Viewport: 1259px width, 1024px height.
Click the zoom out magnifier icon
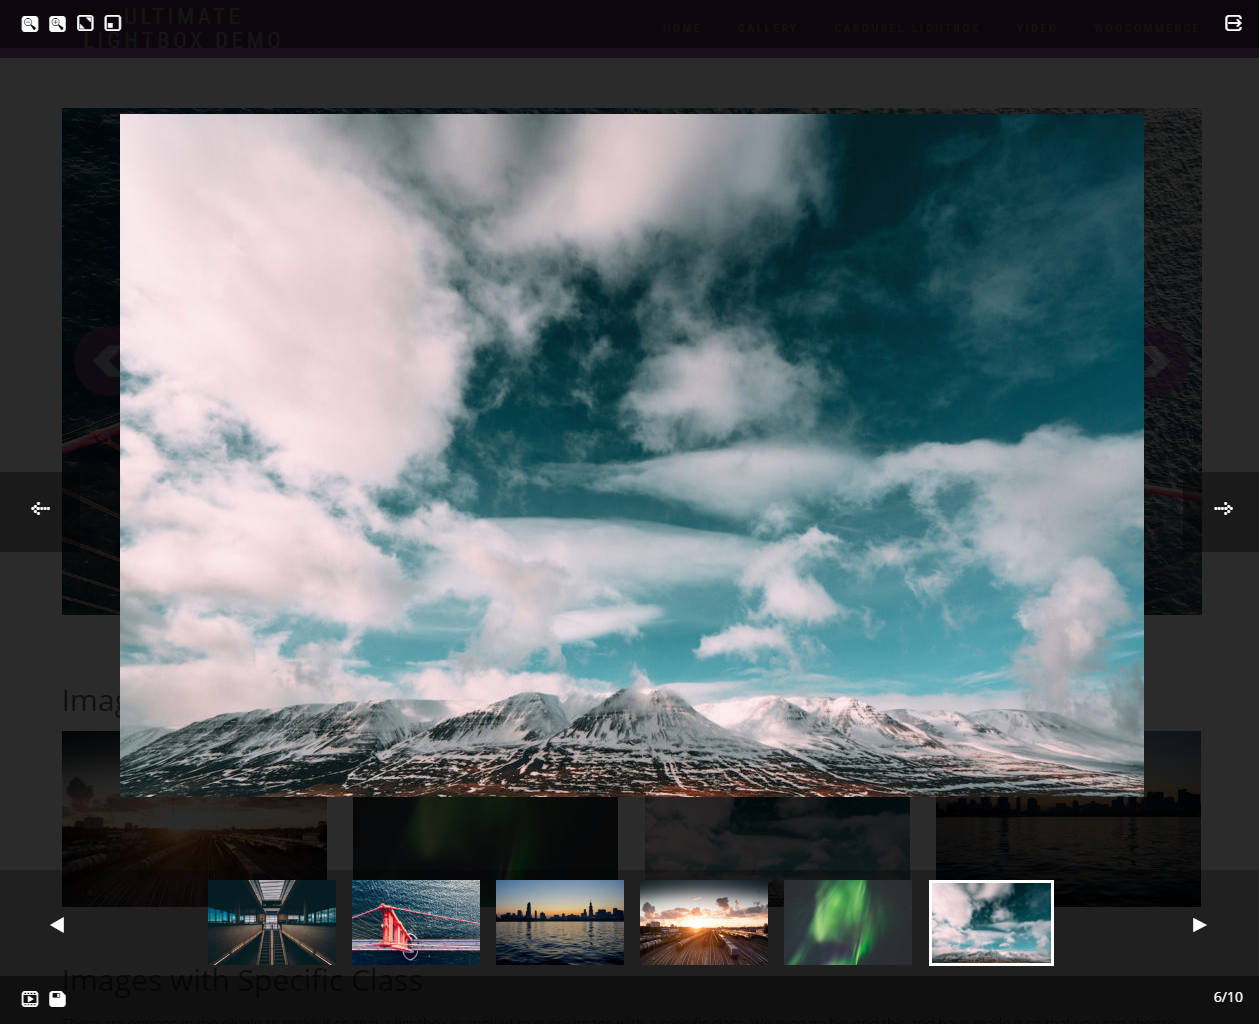[x=30, y=23]
